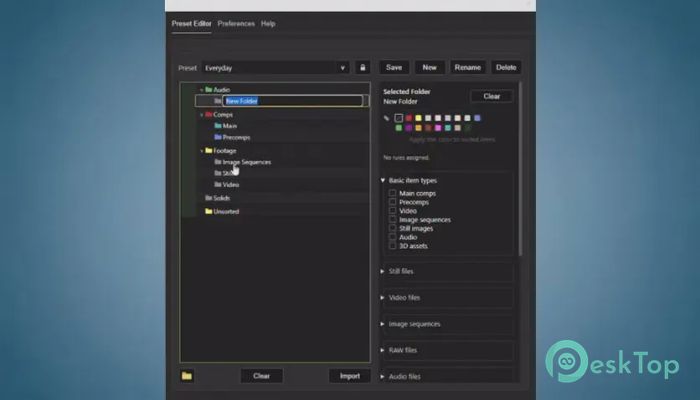
Task: Select the Main folder in the tree
Action: pos(229,126)
